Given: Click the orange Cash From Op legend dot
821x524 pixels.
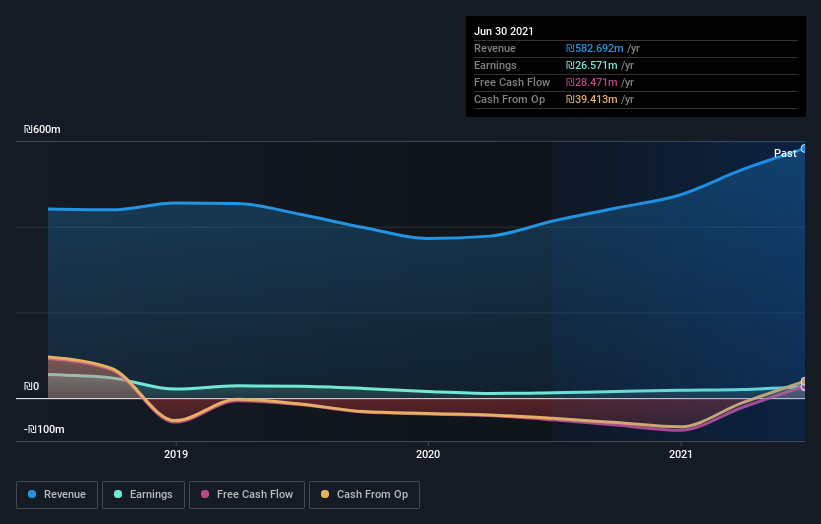Looking at the screenshot, I should pos(325,494).
